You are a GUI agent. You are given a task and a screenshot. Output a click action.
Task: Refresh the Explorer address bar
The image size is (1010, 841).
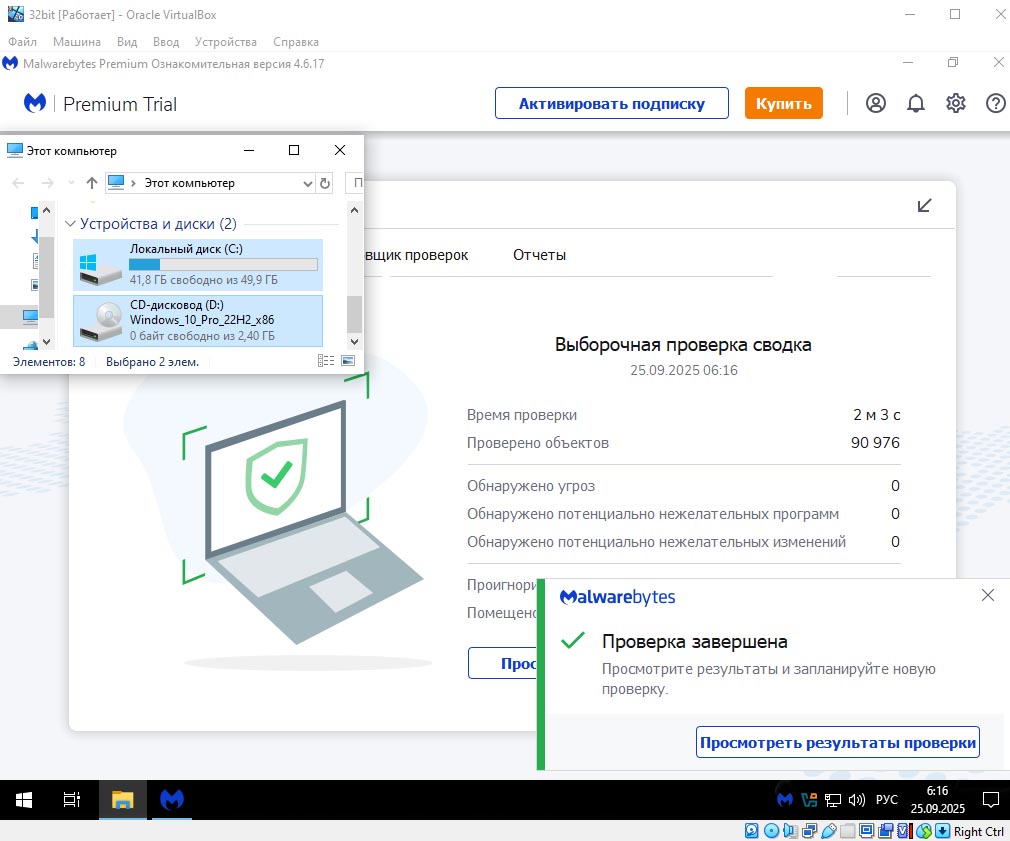click(x=325, y=184)
